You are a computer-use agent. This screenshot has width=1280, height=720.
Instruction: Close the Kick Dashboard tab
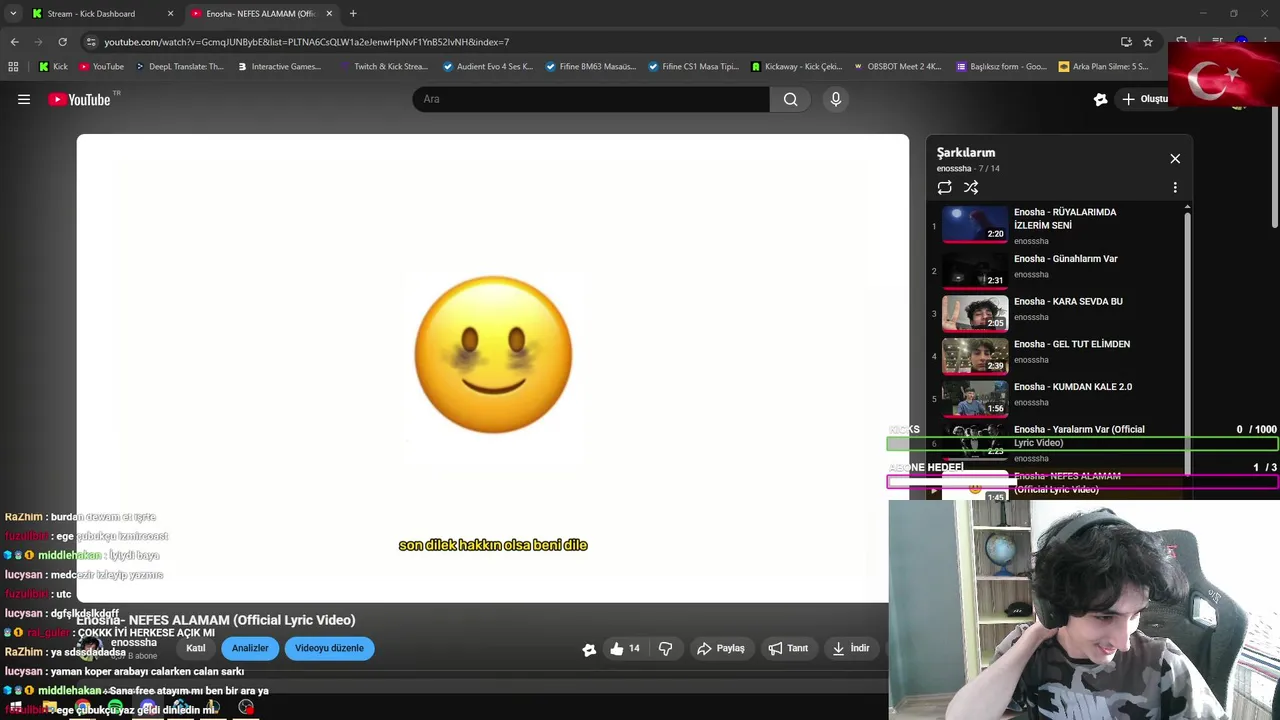pyautogui.click(x=170, y=14)
